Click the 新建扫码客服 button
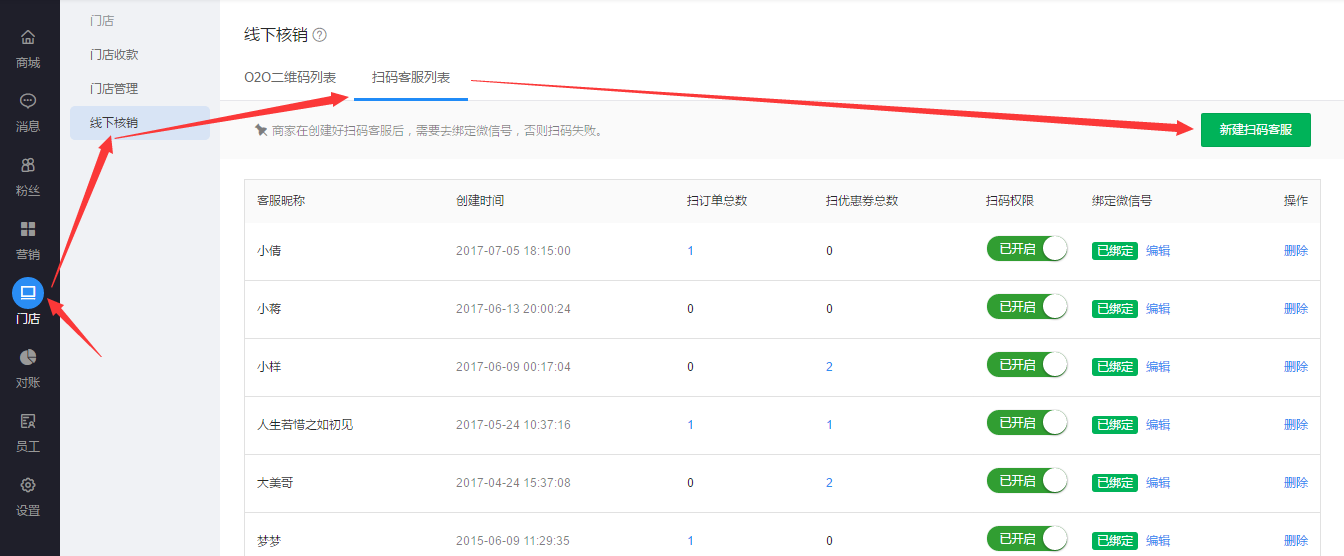This screenshot has height=556, width=1344. [x=1255, y=130]
